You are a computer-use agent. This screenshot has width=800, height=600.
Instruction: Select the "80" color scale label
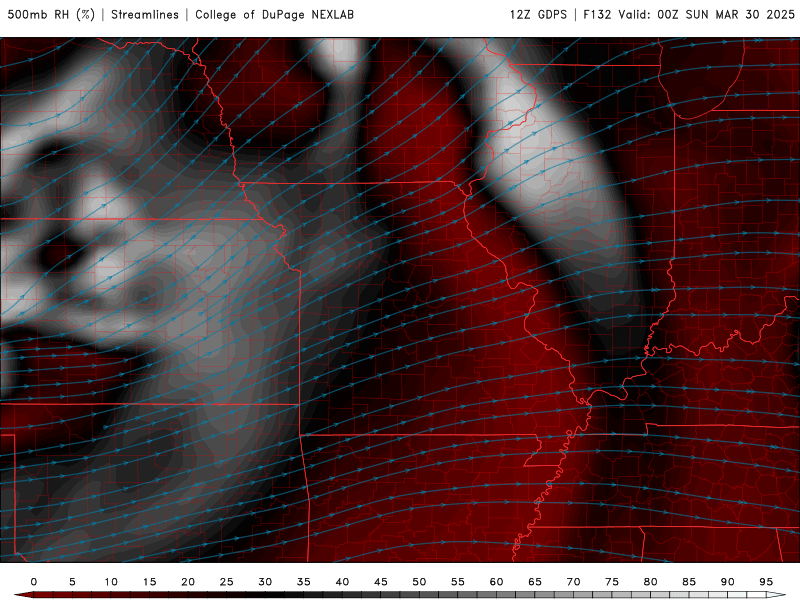click(x=650, y=582)
